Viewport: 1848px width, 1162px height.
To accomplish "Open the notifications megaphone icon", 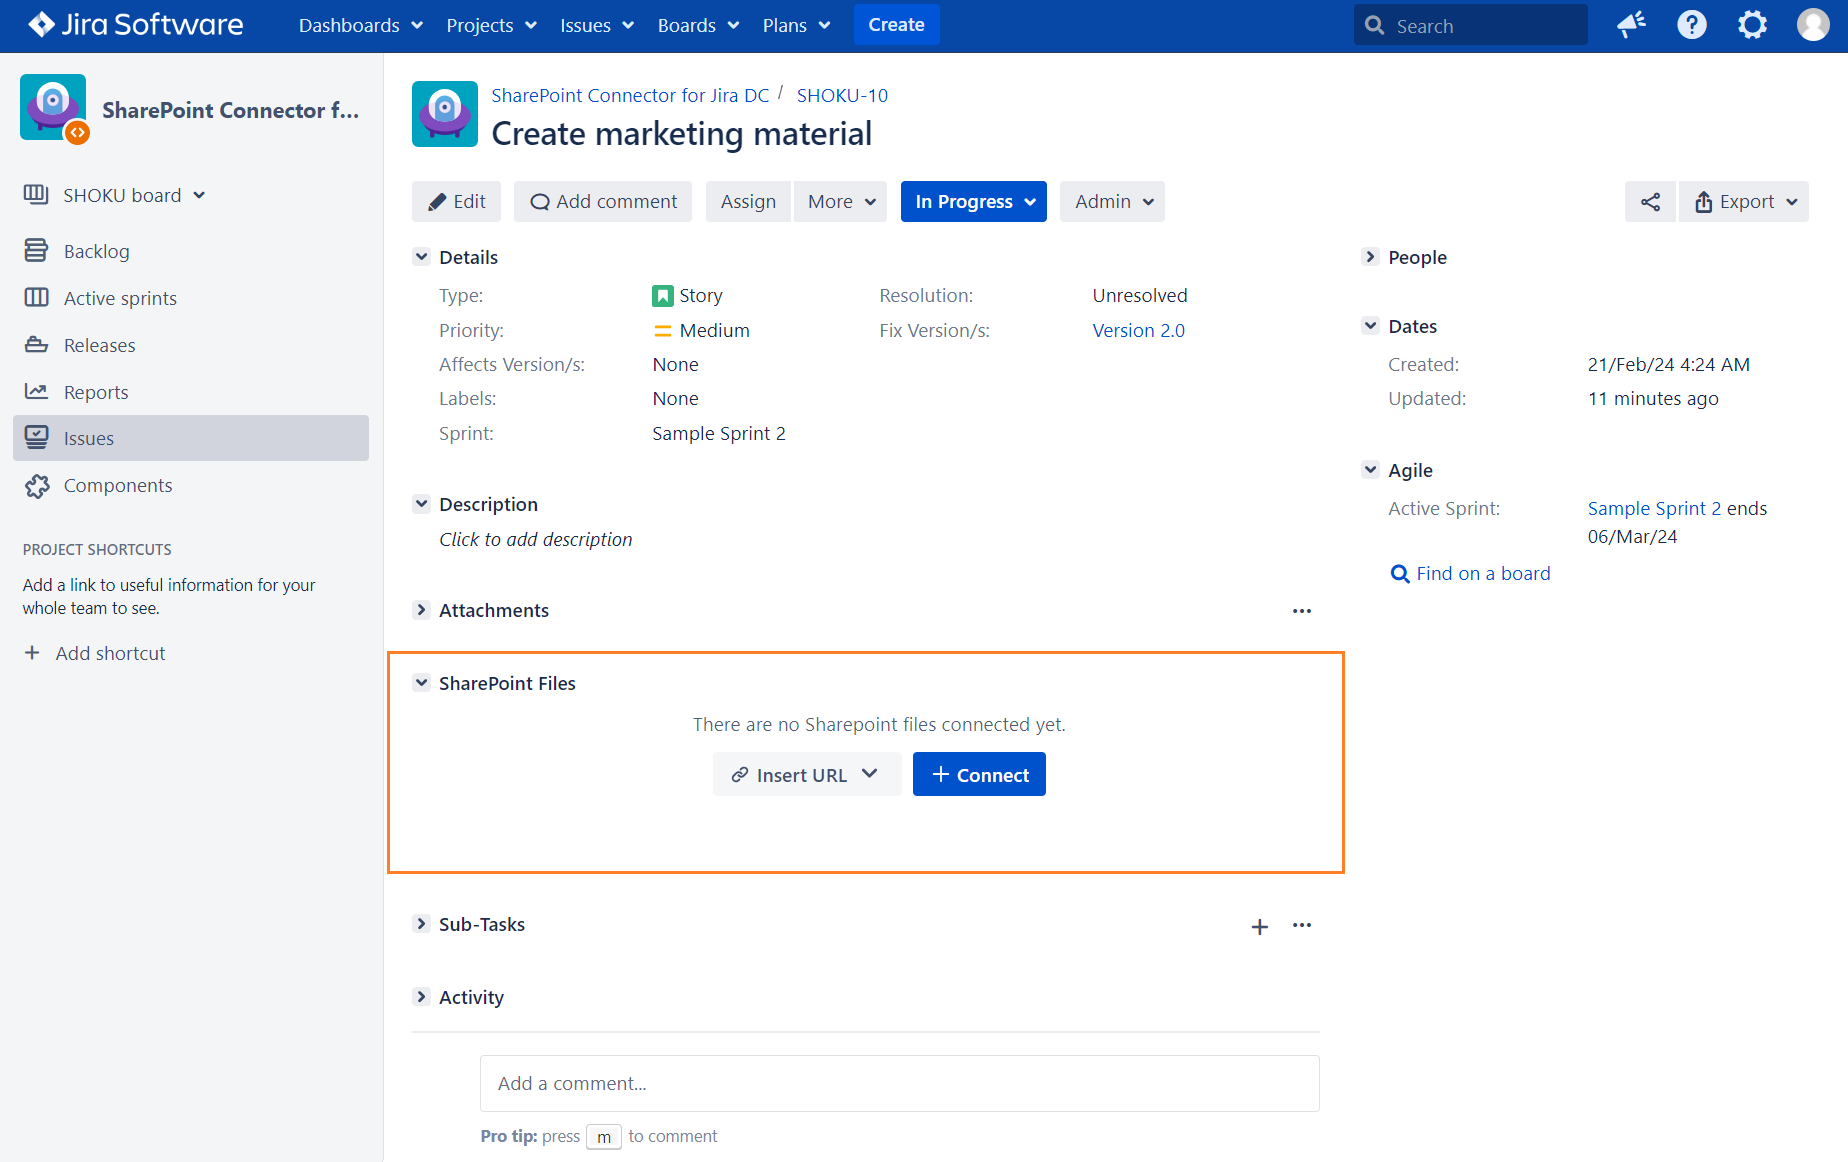I will 1631,25.
